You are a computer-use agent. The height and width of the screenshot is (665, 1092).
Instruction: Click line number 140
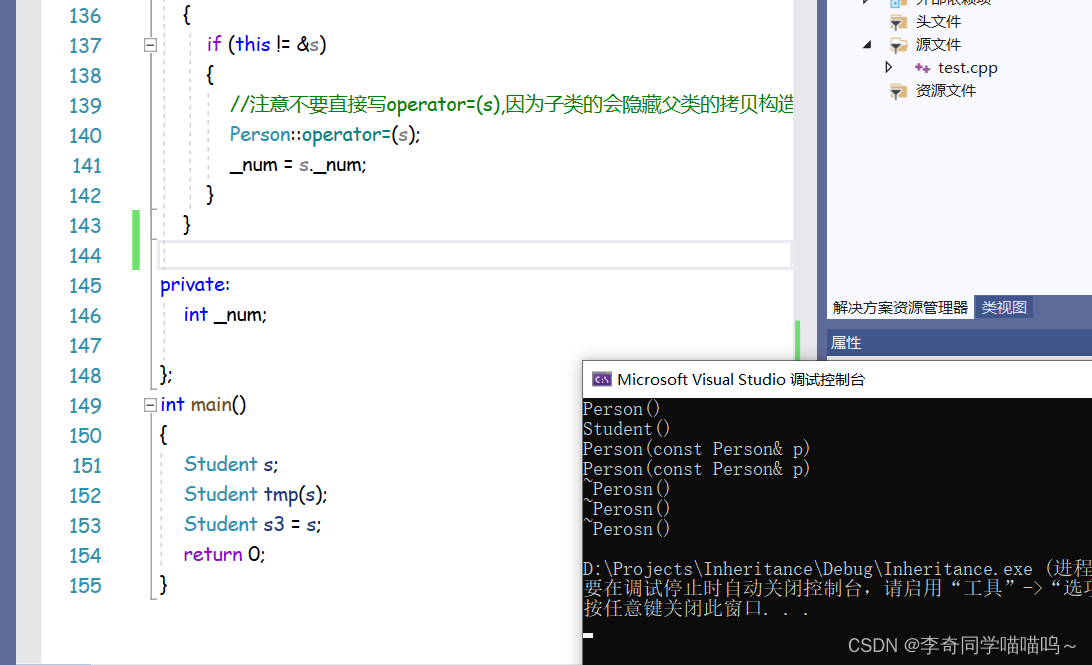tap(85, 136)
